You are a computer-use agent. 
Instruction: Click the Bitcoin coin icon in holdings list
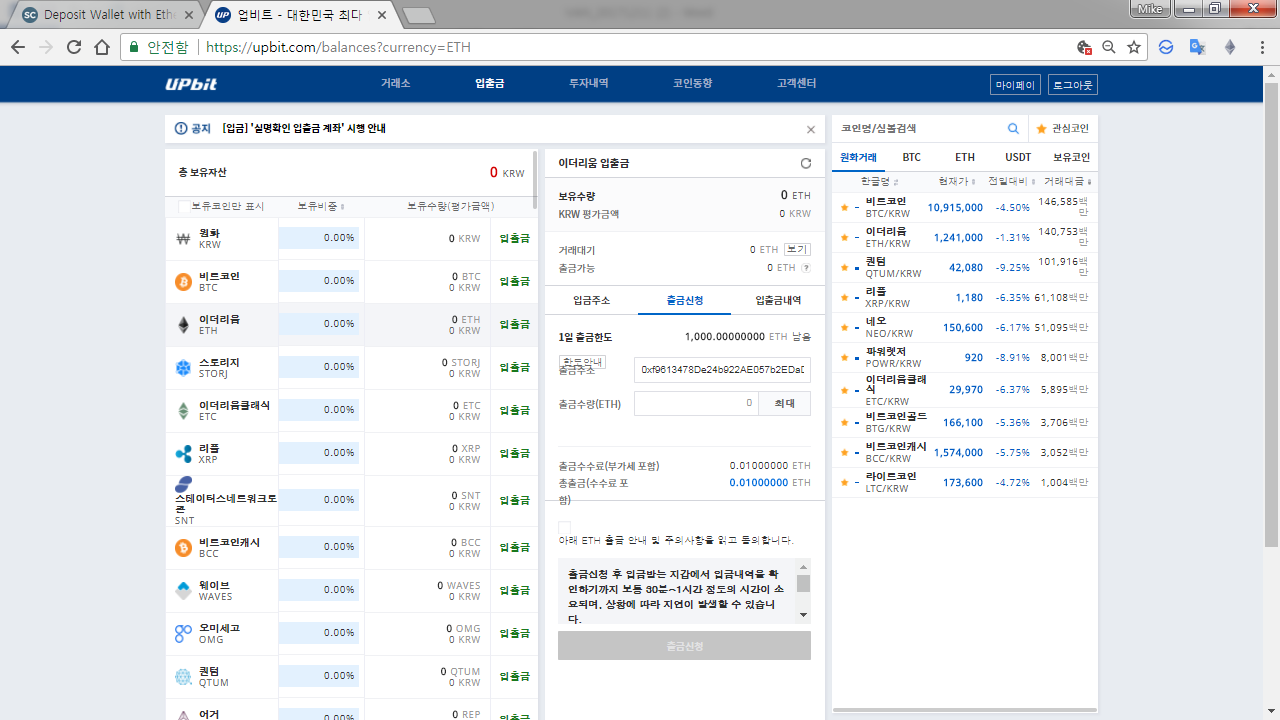[x=183, y=282]
